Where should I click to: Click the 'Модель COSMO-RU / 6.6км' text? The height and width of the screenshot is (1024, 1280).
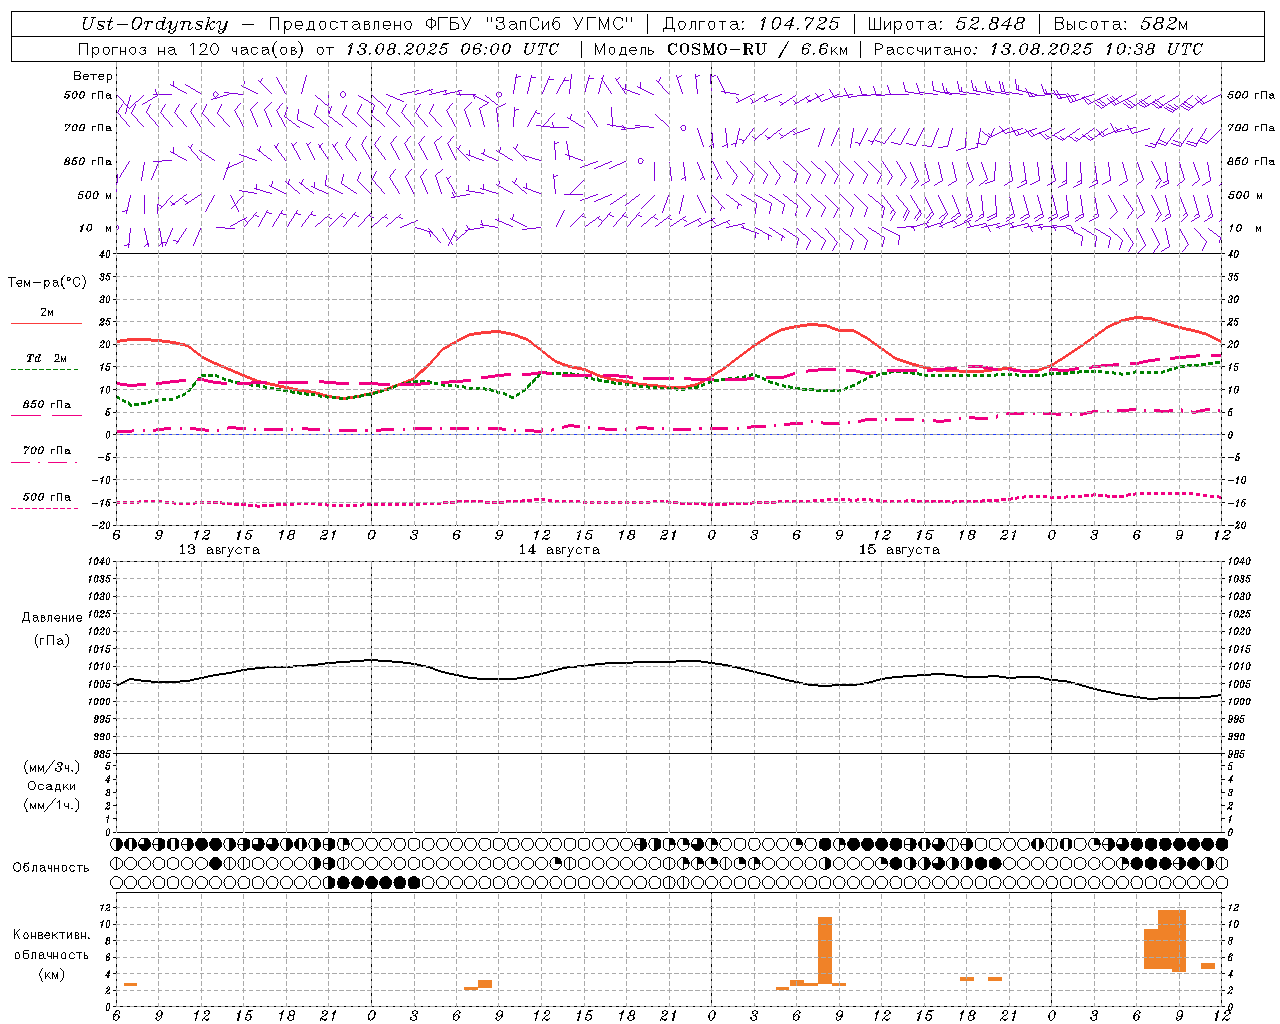pos(721,49)
